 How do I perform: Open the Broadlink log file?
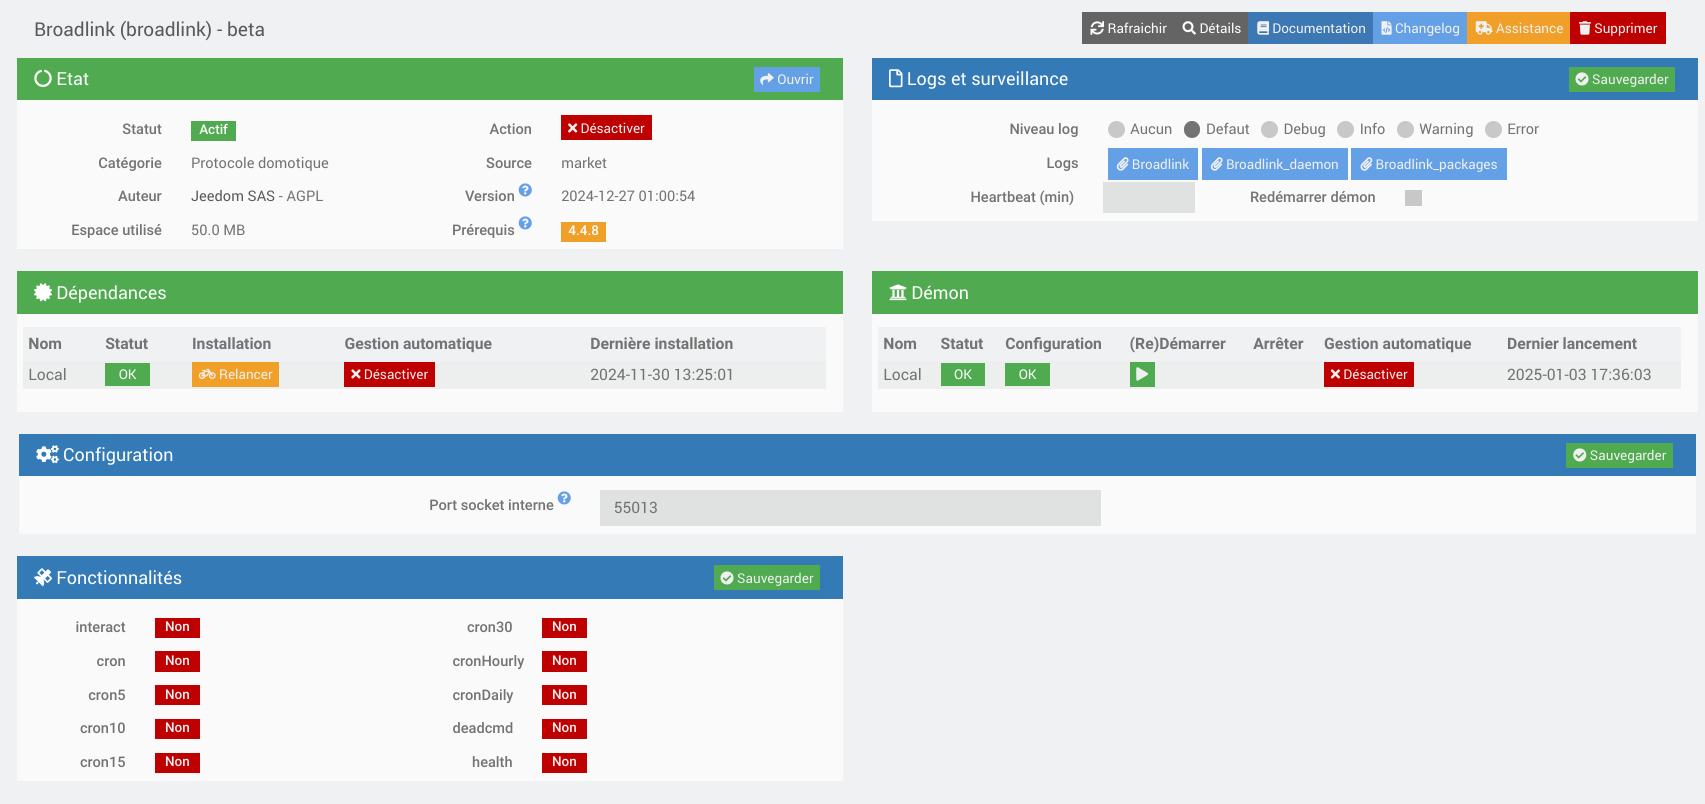coord(1153,164)
